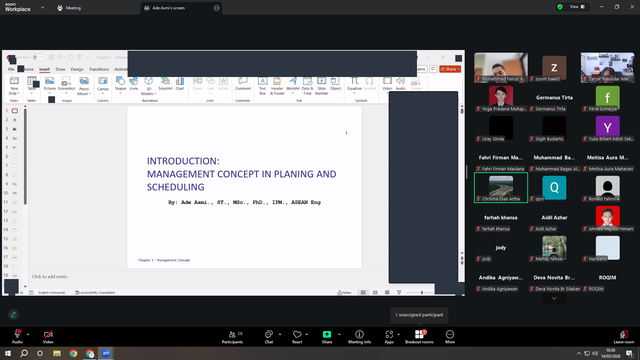Select slide thumbnail 5 in panel
This screenshot has width=640, height=360.
(15, 147)
